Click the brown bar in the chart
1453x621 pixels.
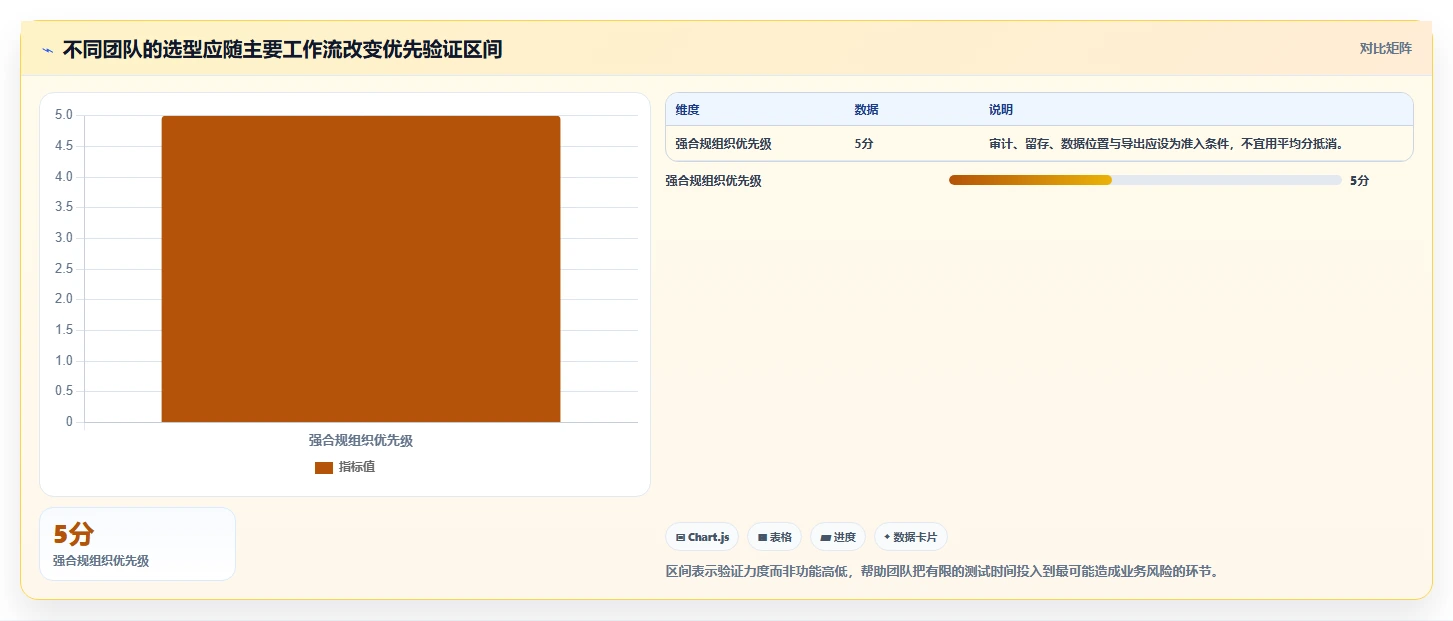(x=361, y=269)
